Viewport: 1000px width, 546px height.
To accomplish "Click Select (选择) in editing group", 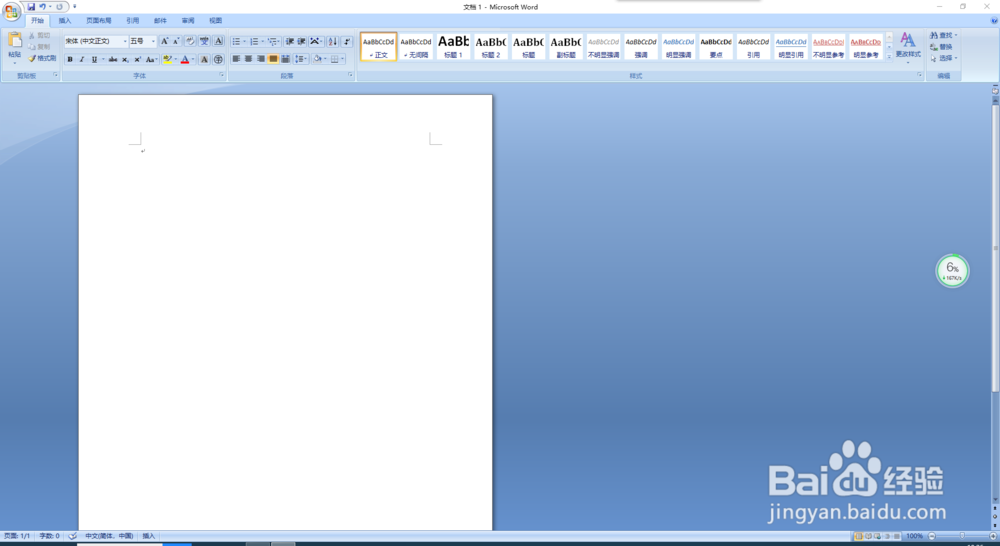I will [x=944, y=58].
